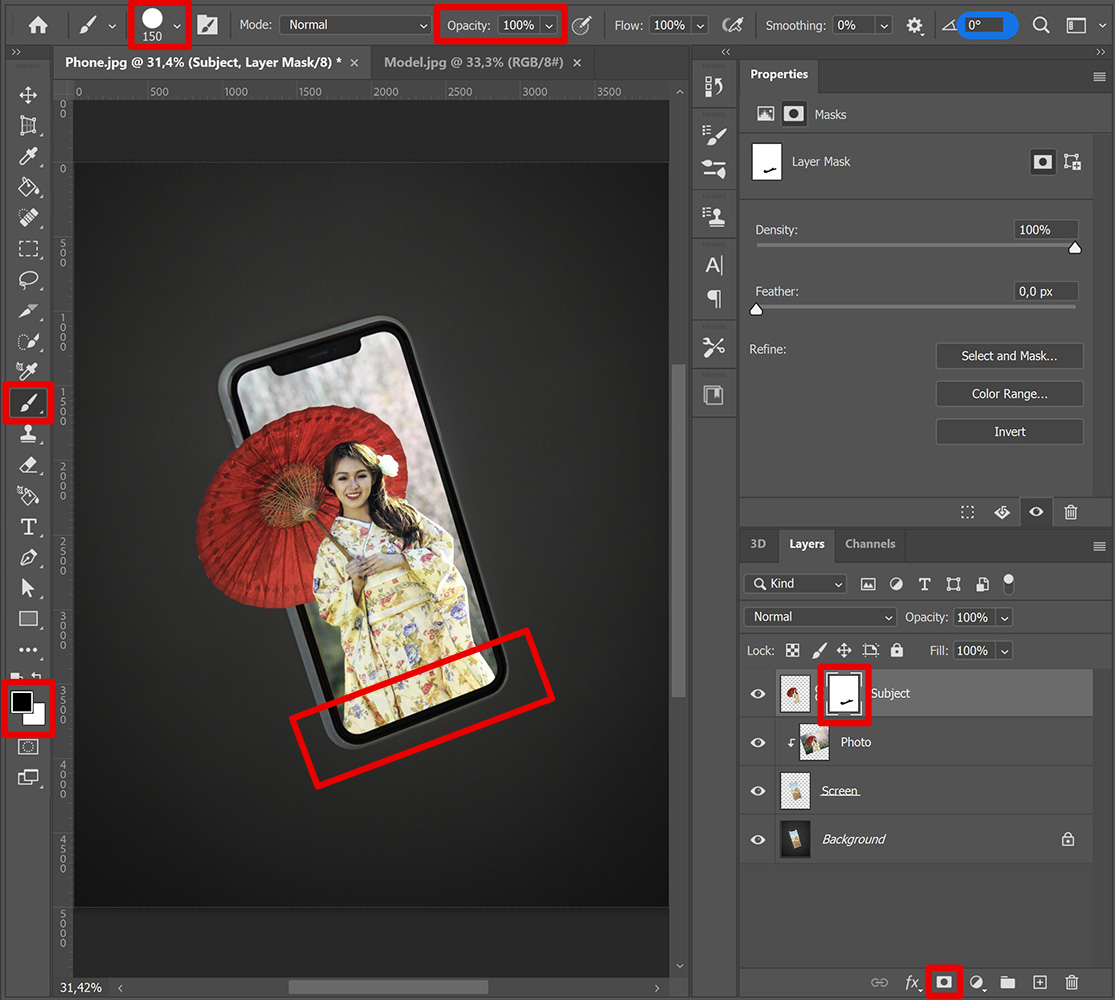This screenshot has width=1115, height=1000.
Task: Choose the Type tool
Action: [x=28, y=527]
